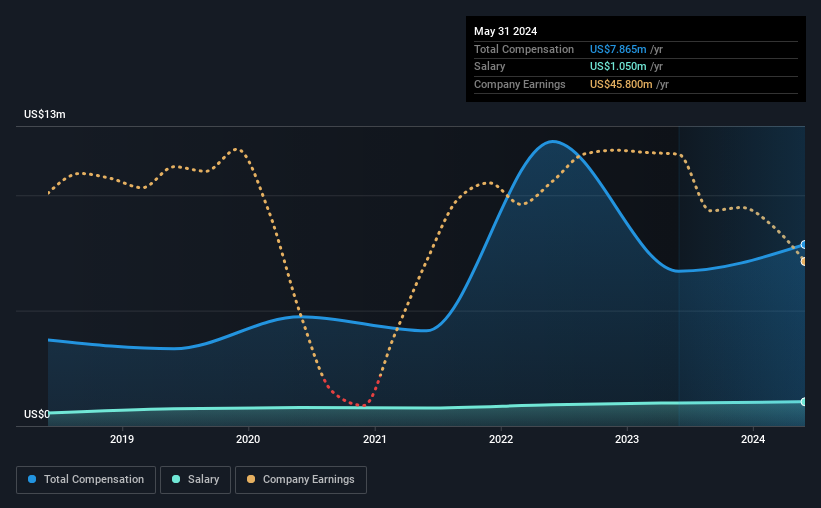
Task: Select the 2022 x-axis label
Action: [501, 439]
